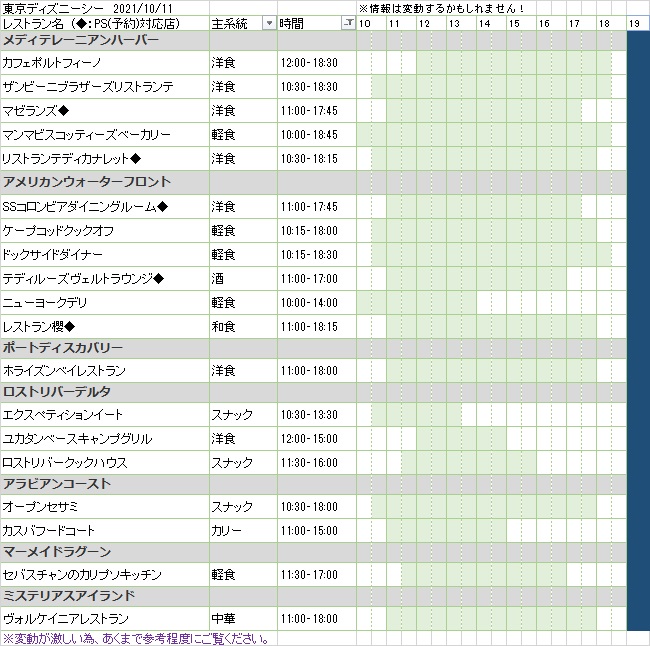650x646 pixels.
Task: Select the ザンビーニブラザーズリストランテ cell
Action: (x=105, y=87)
